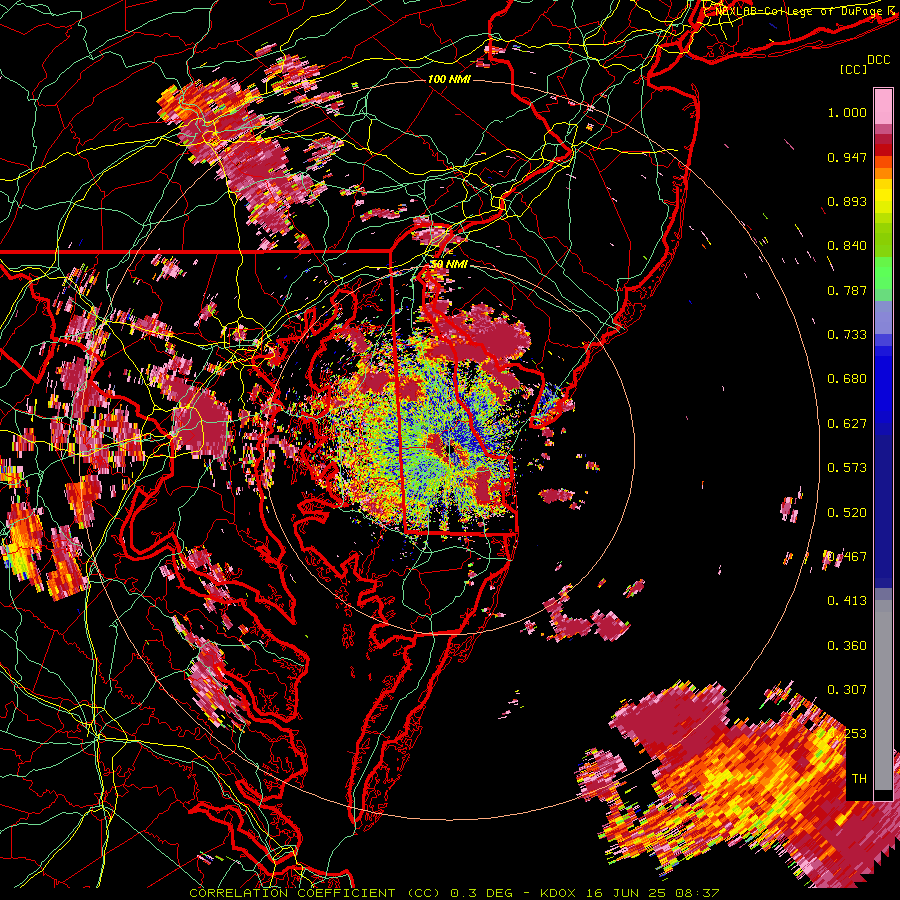
Task: Click the [CC] legend header
Action: [854, 69]
